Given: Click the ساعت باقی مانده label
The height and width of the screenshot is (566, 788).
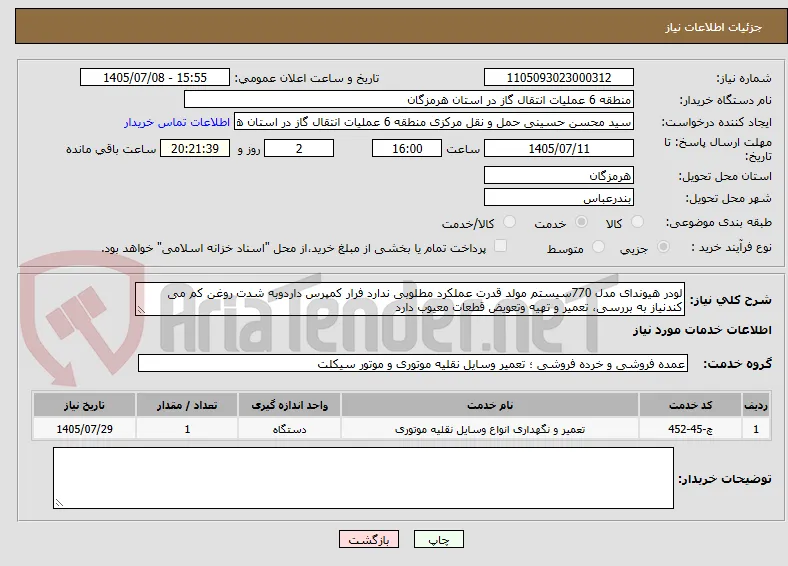Looking at the screenshot, I should pyautogui.click(x=111, y=149).
